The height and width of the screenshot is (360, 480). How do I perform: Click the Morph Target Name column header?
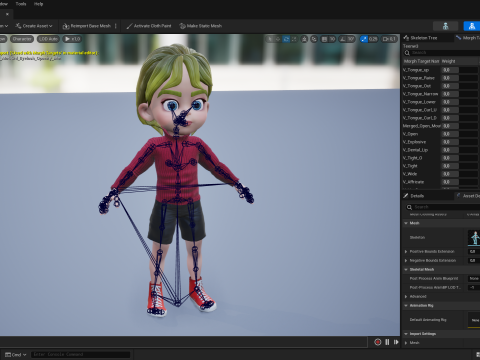tap(421, 61)
